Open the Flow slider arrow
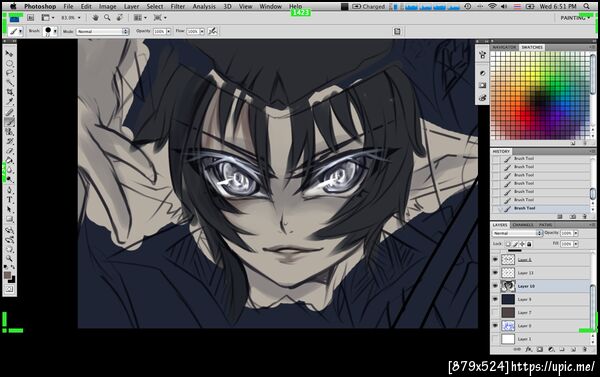The image size is (600, 377). 202,31
